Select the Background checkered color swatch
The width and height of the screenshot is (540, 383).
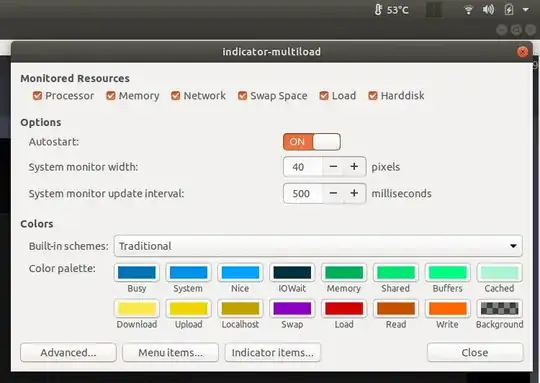pyautogui.click(x=499, y=308)
